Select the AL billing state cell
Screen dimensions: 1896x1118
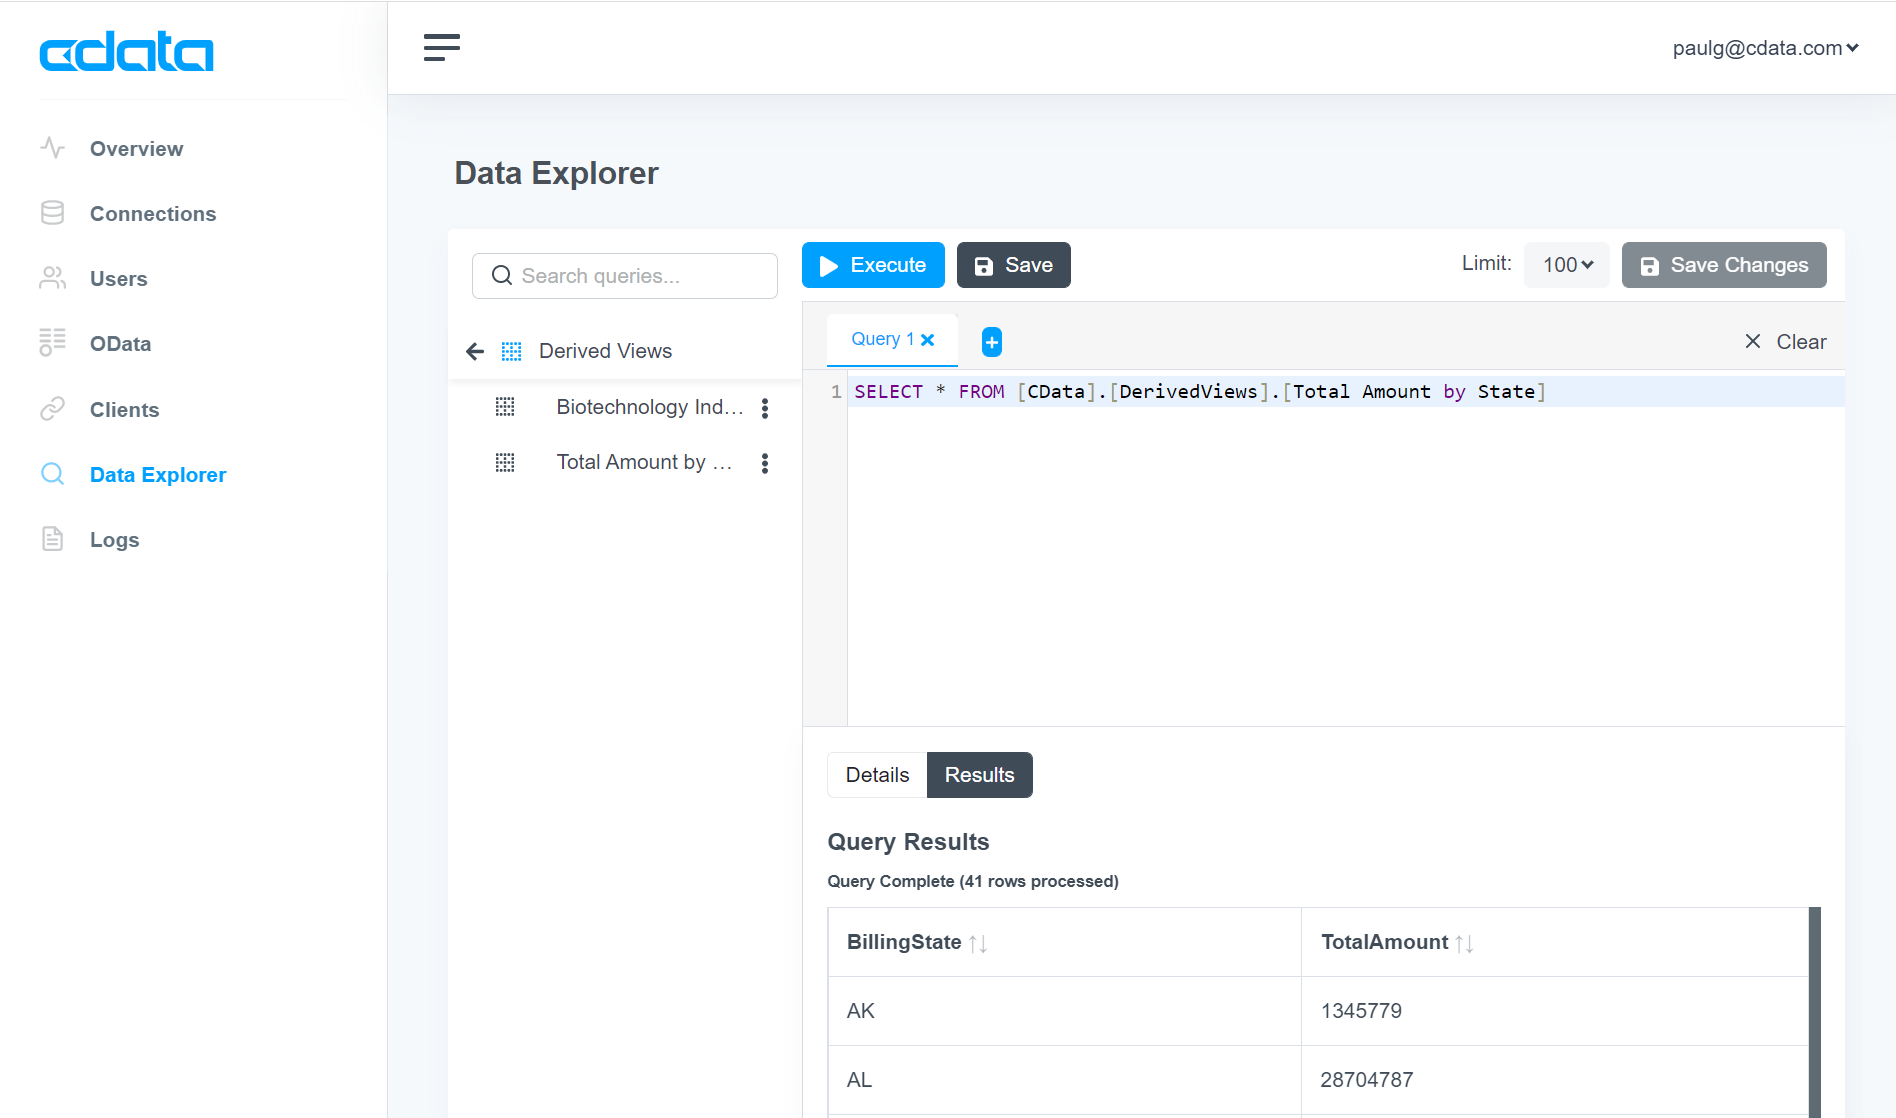(x=1064, y=1080)
